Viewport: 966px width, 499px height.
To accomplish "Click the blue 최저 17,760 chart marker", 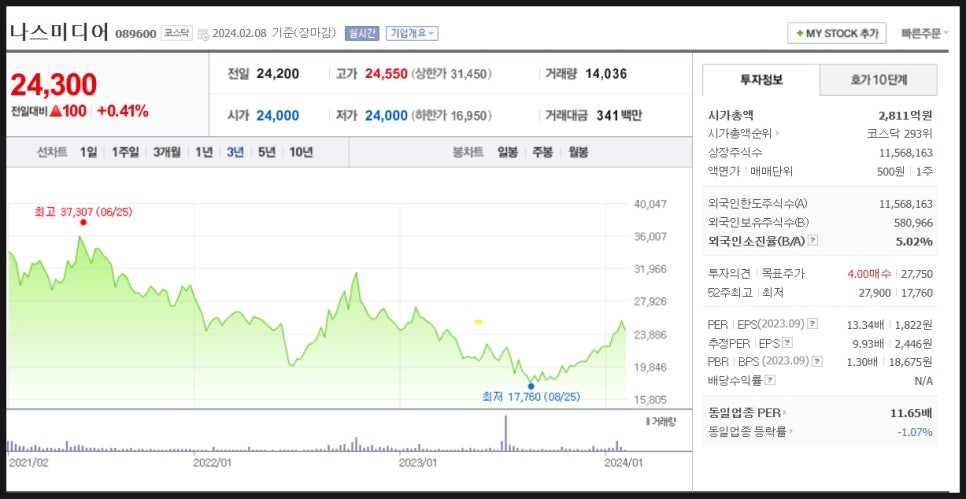I will pos(531,386).
